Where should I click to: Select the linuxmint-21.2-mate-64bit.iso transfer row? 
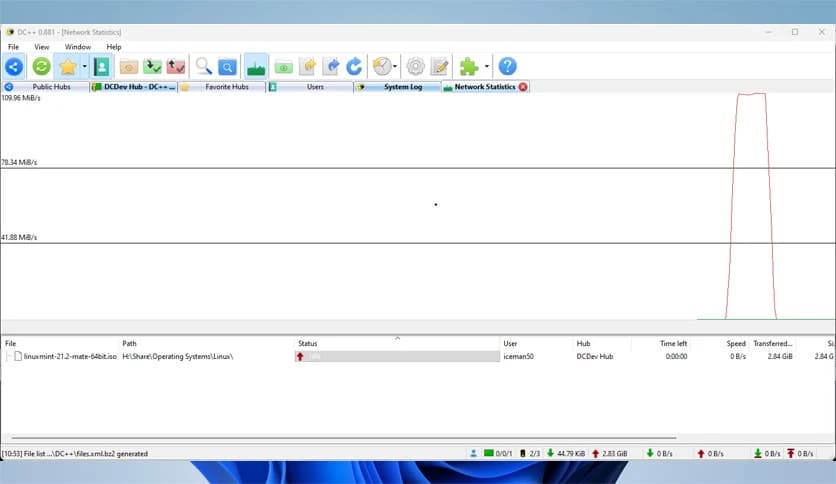click(x=418, y=357)
